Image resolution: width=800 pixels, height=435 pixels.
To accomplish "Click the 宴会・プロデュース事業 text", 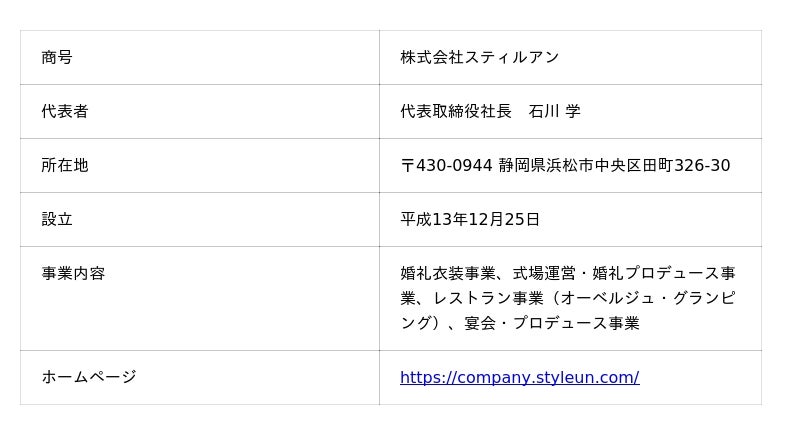I will click(x=552, y=323).
